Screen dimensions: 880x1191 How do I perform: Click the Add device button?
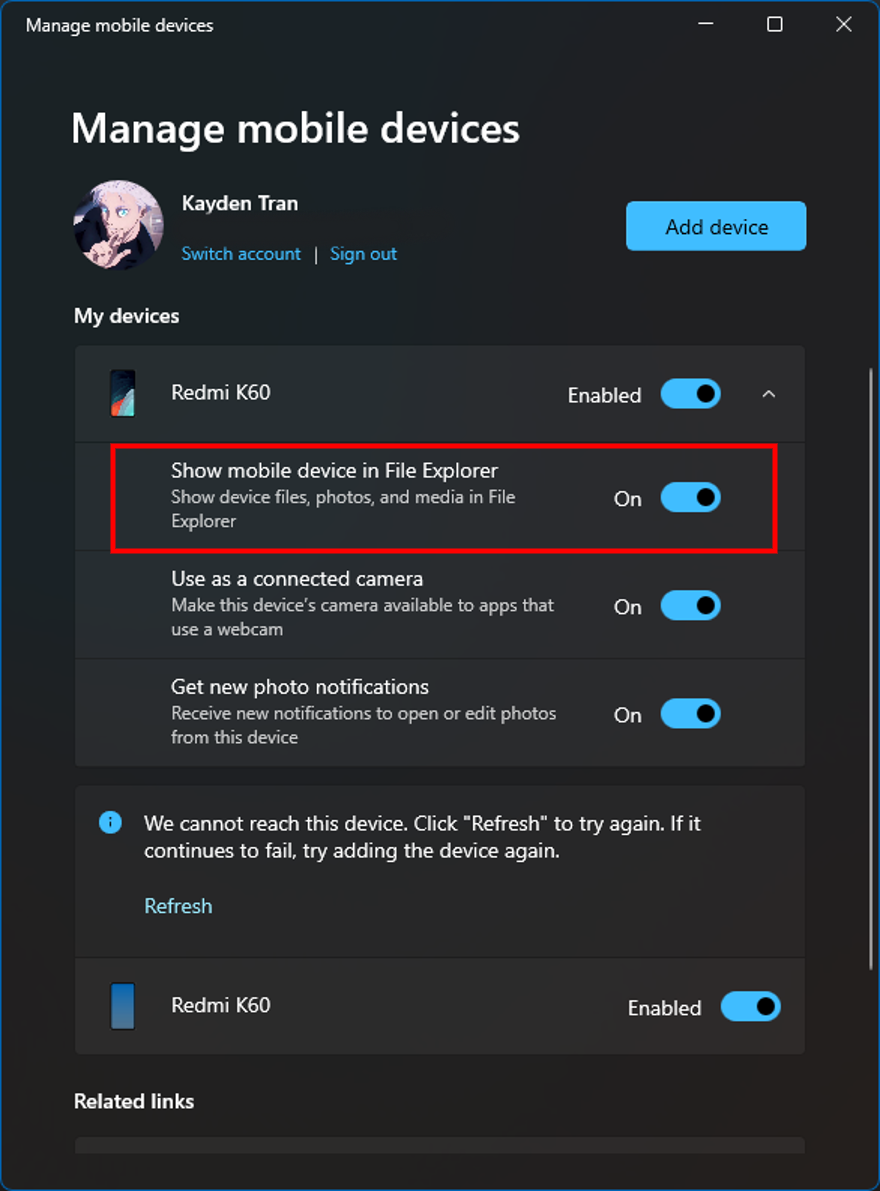click(x=715, y=226)
